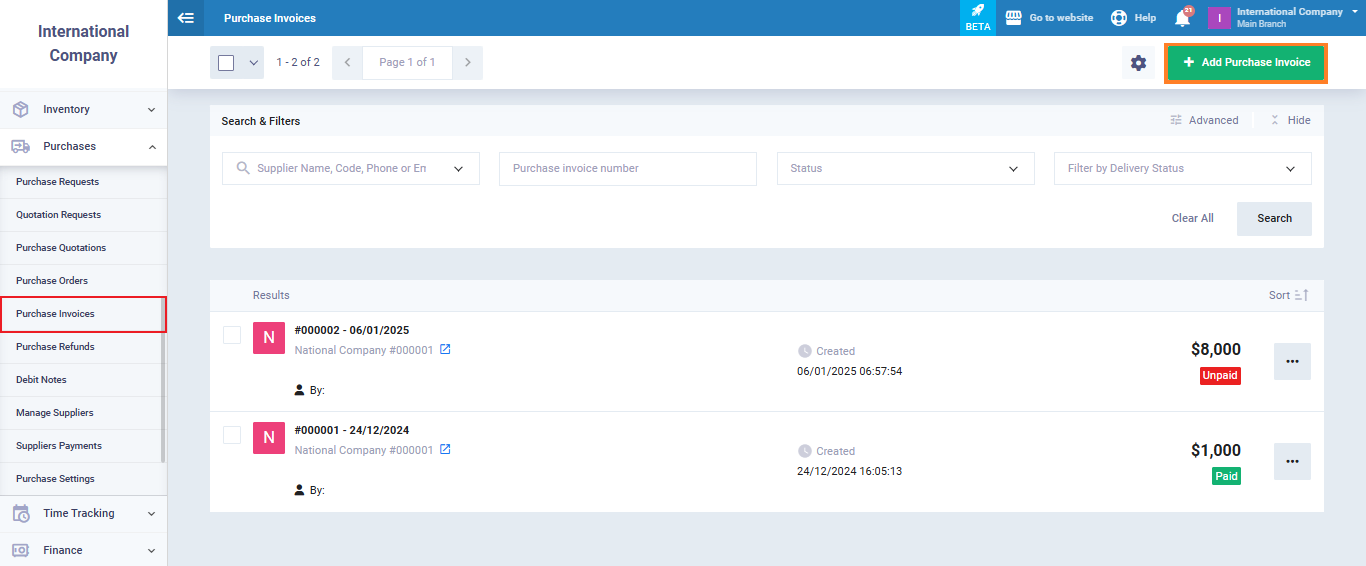Image resolution: width=1366 pixels, height=566 pixels.
Task: Open the Filter by Delivery Status dropdown
Action: click(1182, 169)
